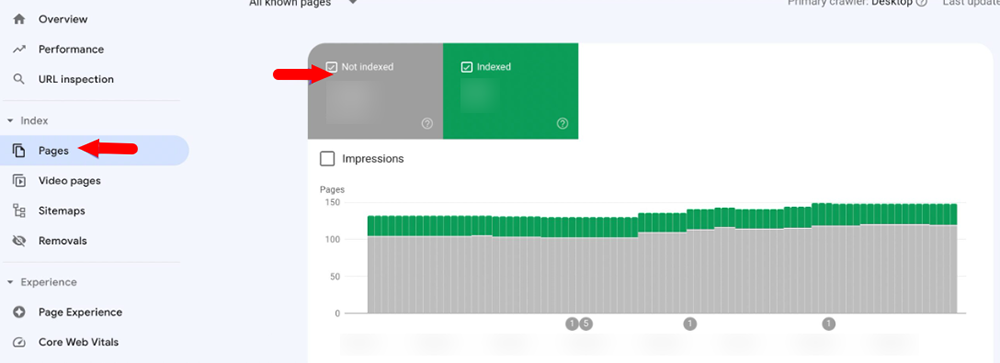This screenshot has height=363, width=1000.
Task: Click the Video pages icon
Action: tap(19, 181)
